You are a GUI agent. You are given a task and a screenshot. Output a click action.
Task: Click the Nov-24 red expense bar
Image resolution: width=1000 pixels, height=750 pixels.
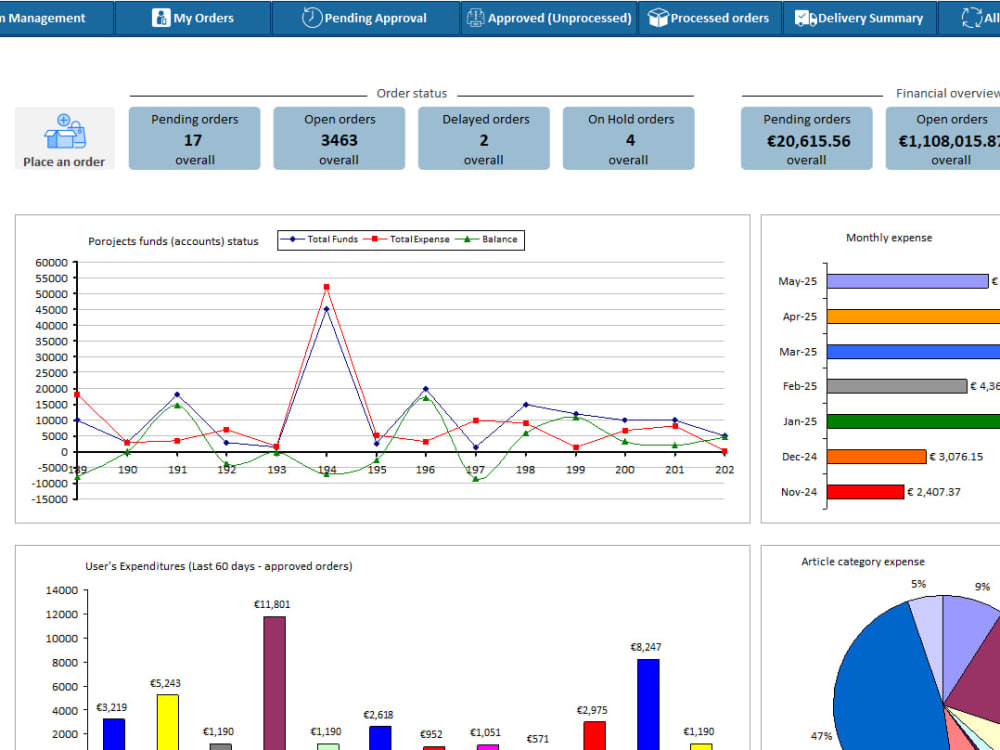pyautogui.click(x=865, y=492)
